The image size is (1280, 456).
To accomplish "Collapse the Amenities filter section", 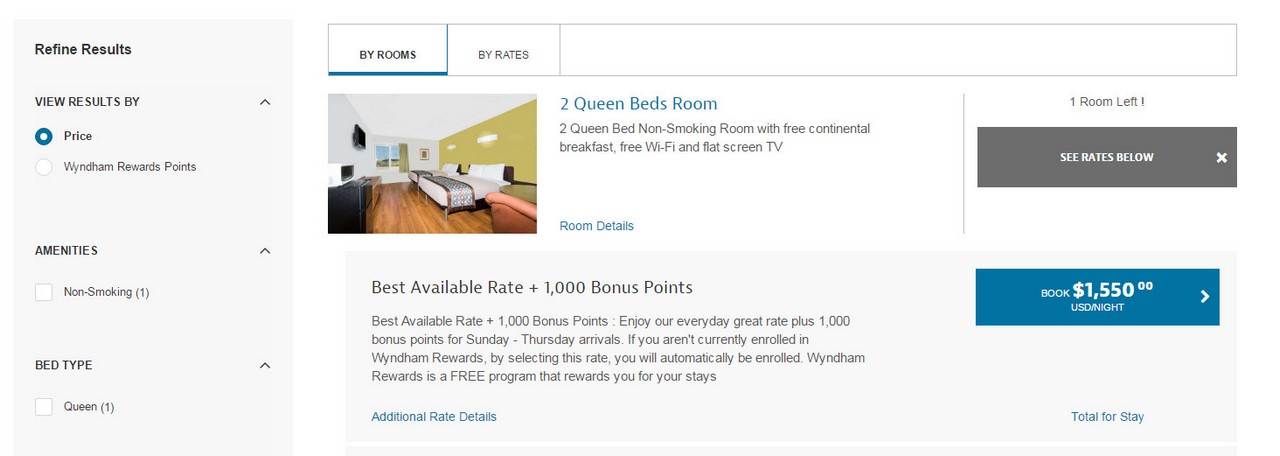I will click(265, 251).
